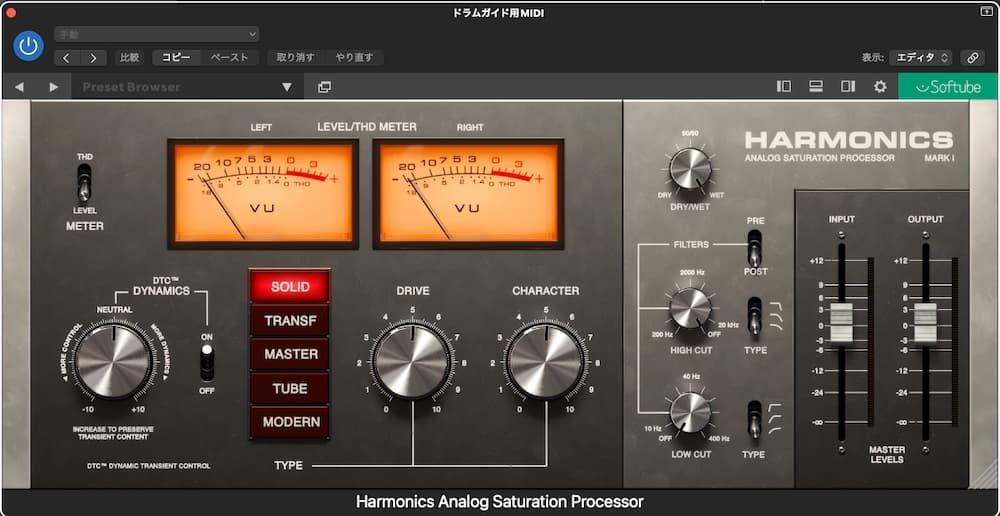Click the ペースト paste button
This screenshot has width=1000, height=516.
[x=230, y=57]
